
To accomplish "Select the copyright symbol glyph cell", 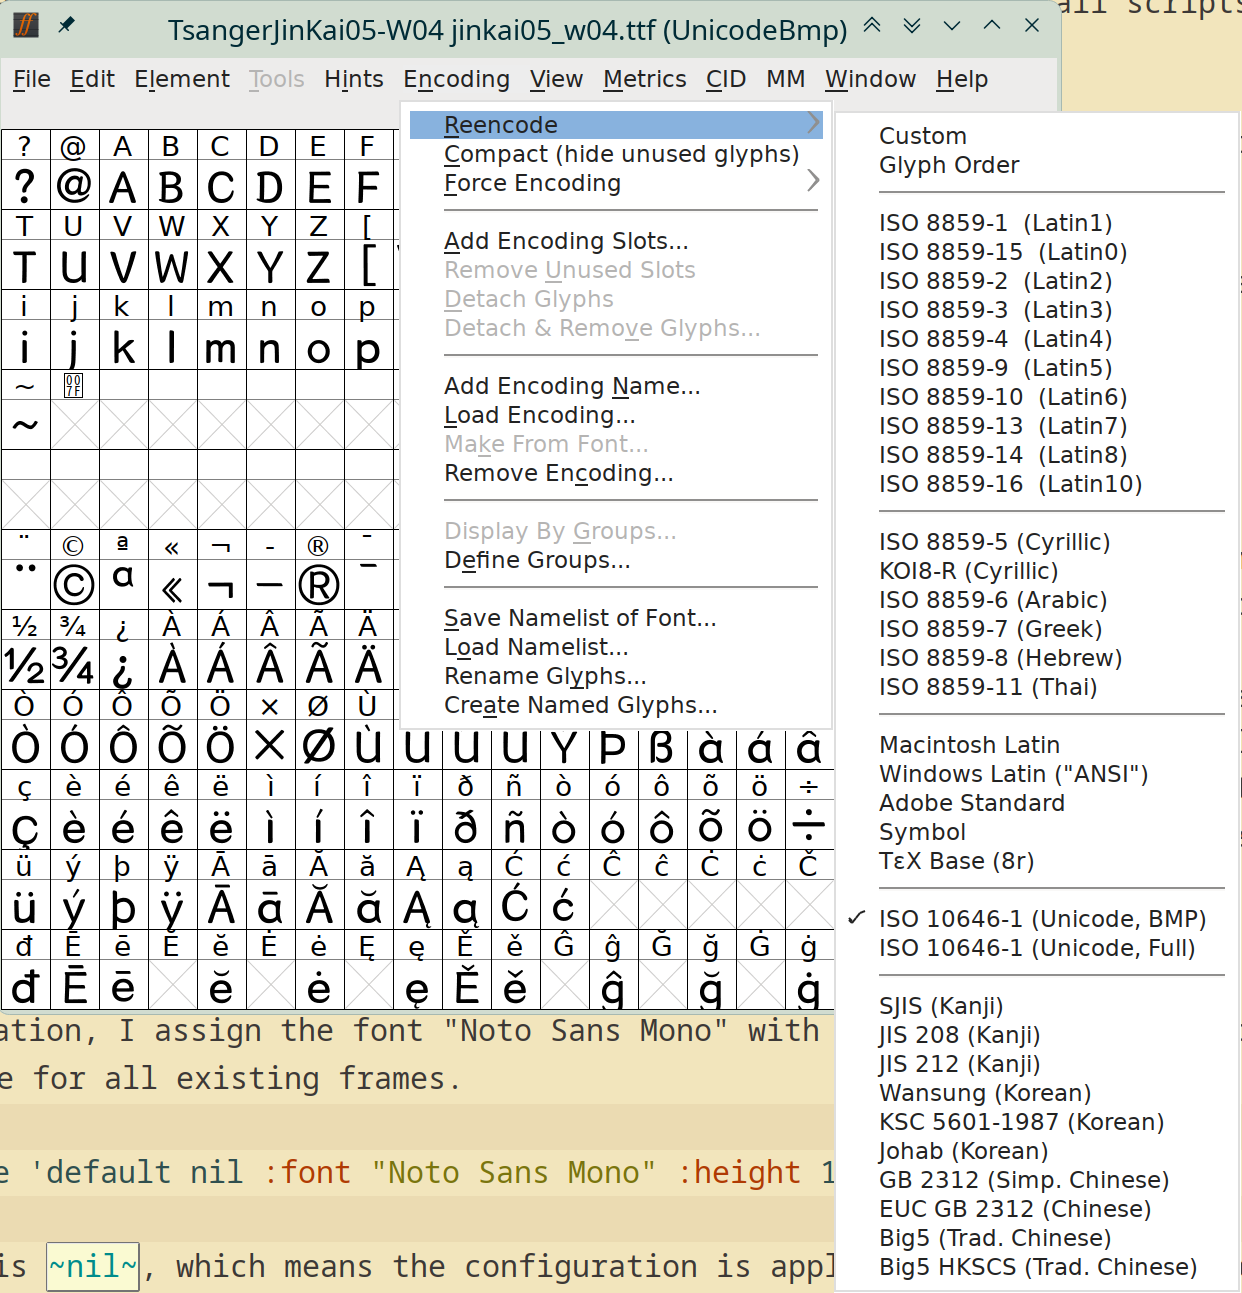I will click(74, 585).
